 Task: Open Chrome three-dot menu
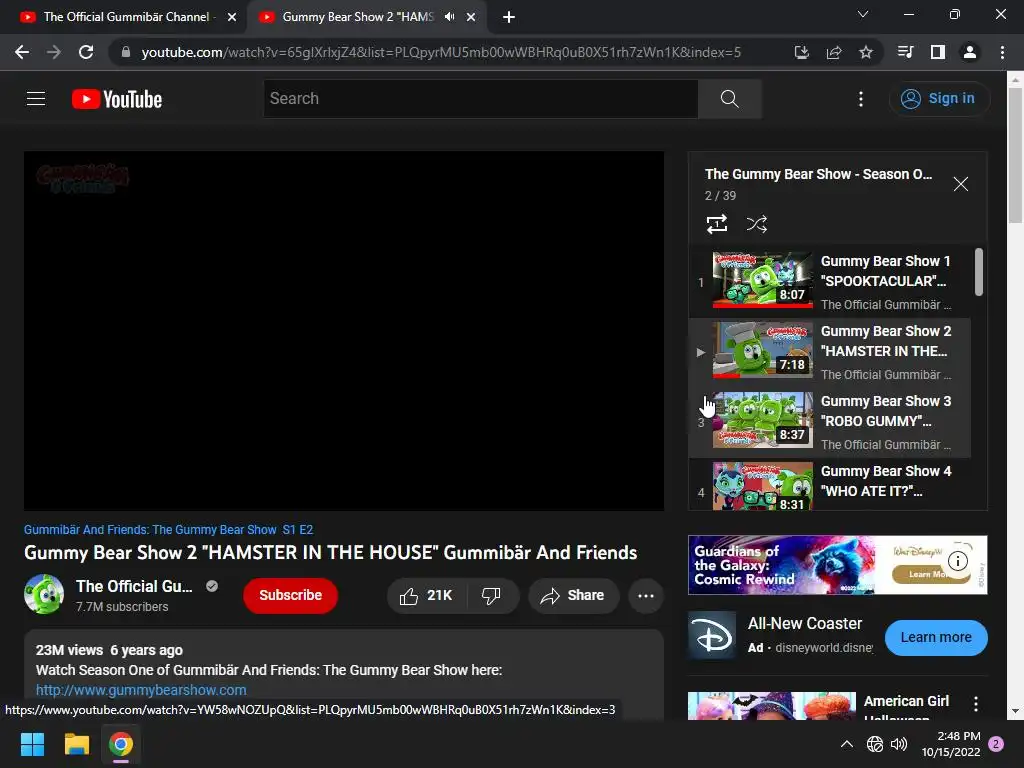tap(1002, 52)
